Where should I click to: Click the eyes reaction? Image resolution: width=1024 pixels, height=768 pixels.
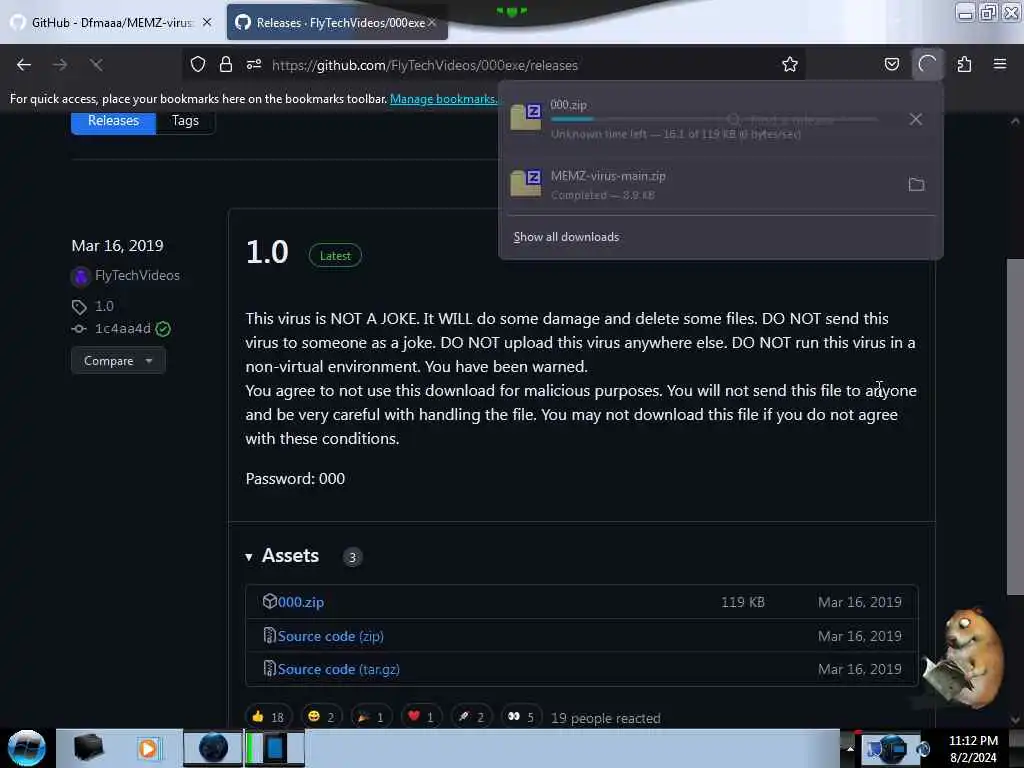coord(520,717)
